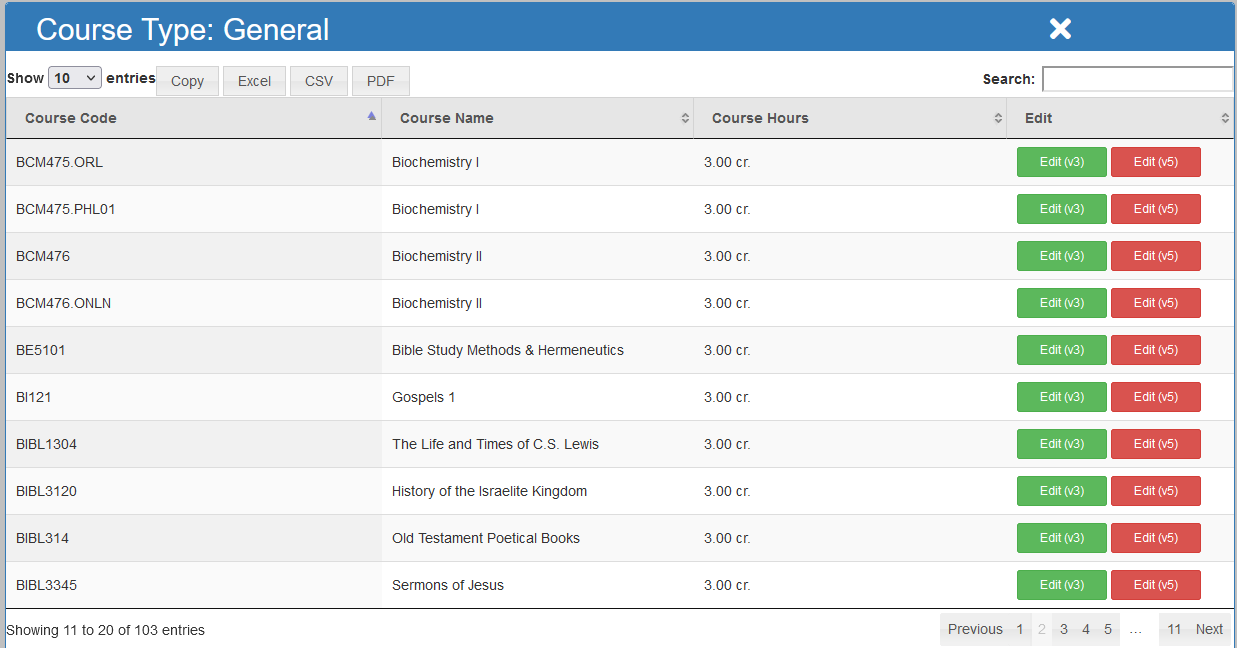Click the Course Code column header

coord(194,118)
